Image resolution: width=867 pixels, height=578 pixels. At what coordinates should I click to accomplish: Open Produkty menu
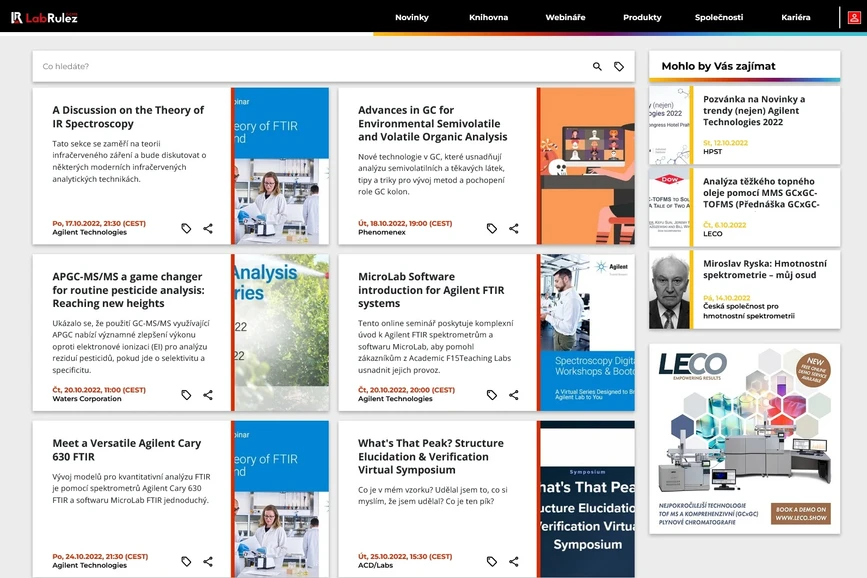click(642, 18)
